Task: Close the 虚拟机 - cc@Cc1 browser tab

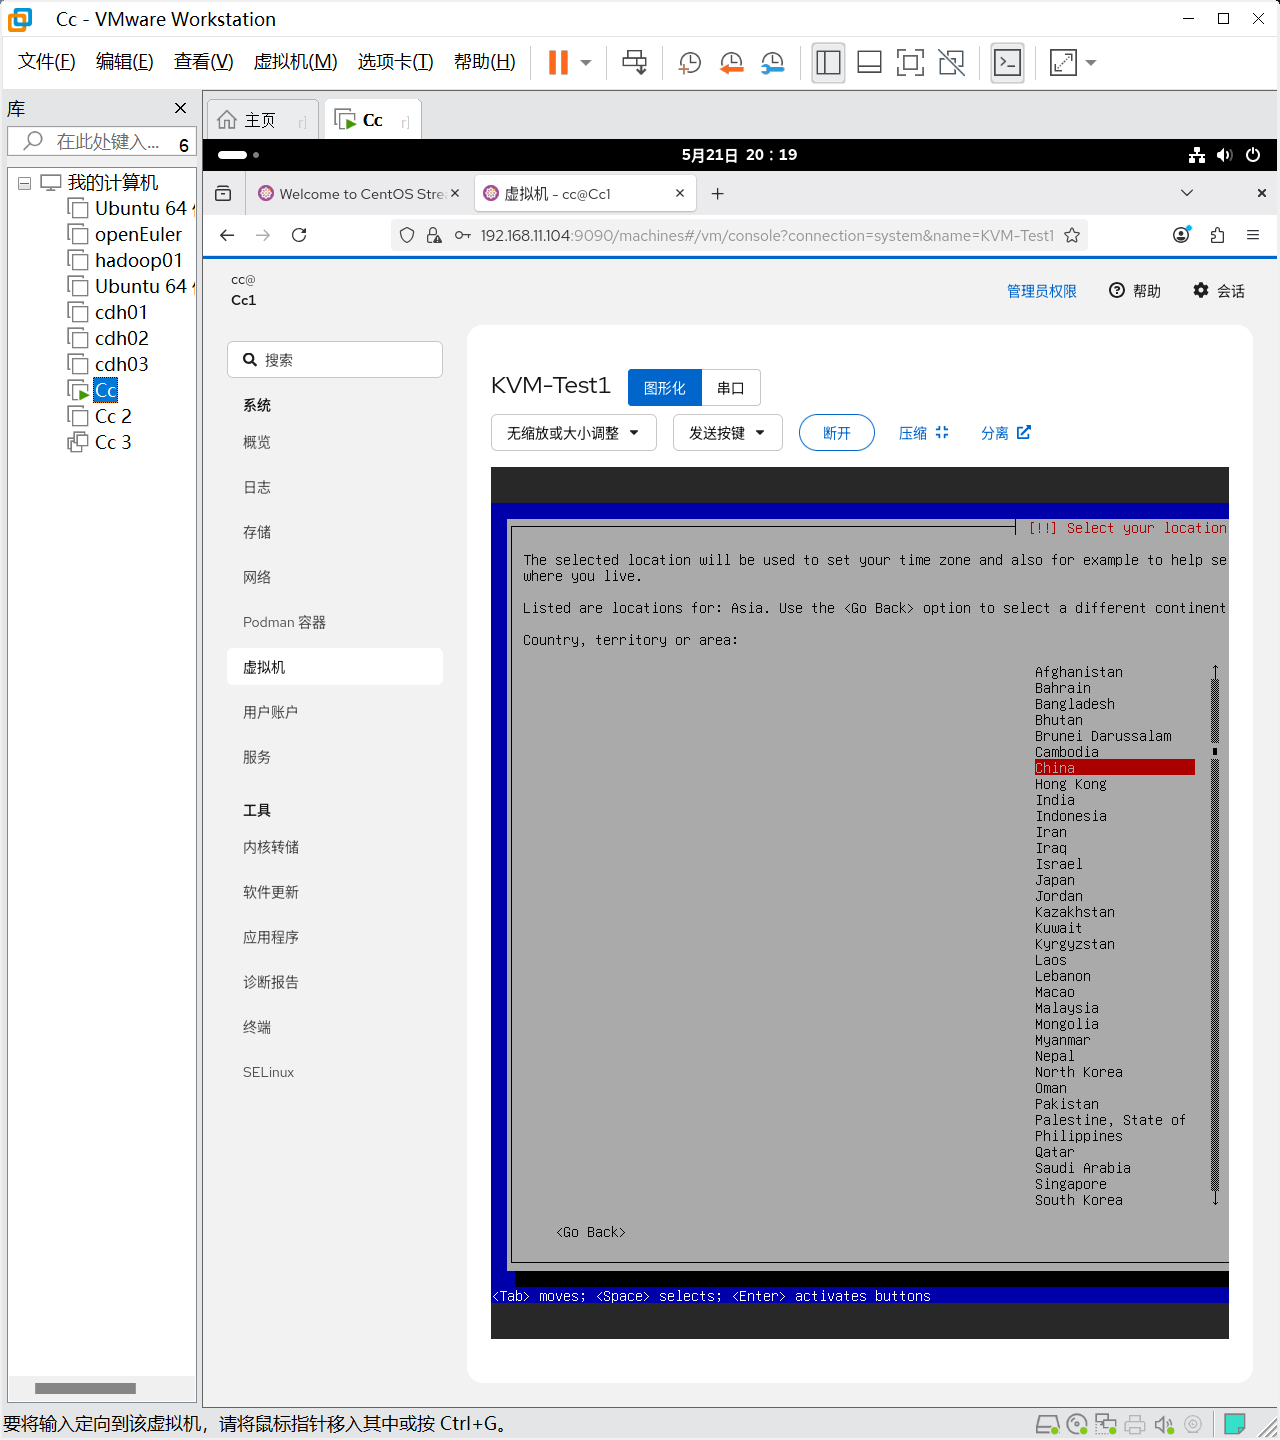Action: point(680,193)
